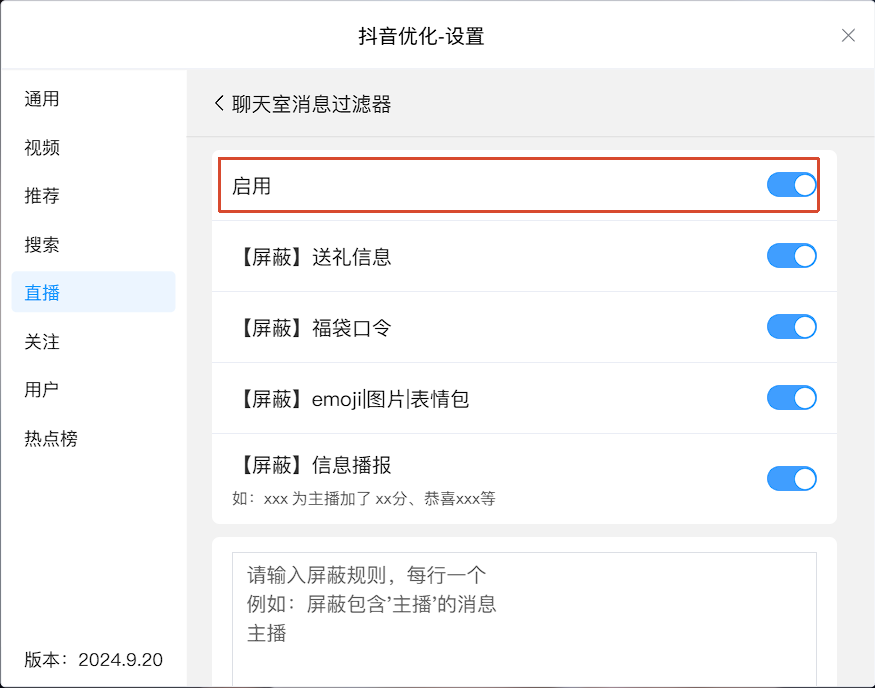This screenshot has width=875, height=688.
Task: Toggle the 启用 switch
Action: coord(791,185)
